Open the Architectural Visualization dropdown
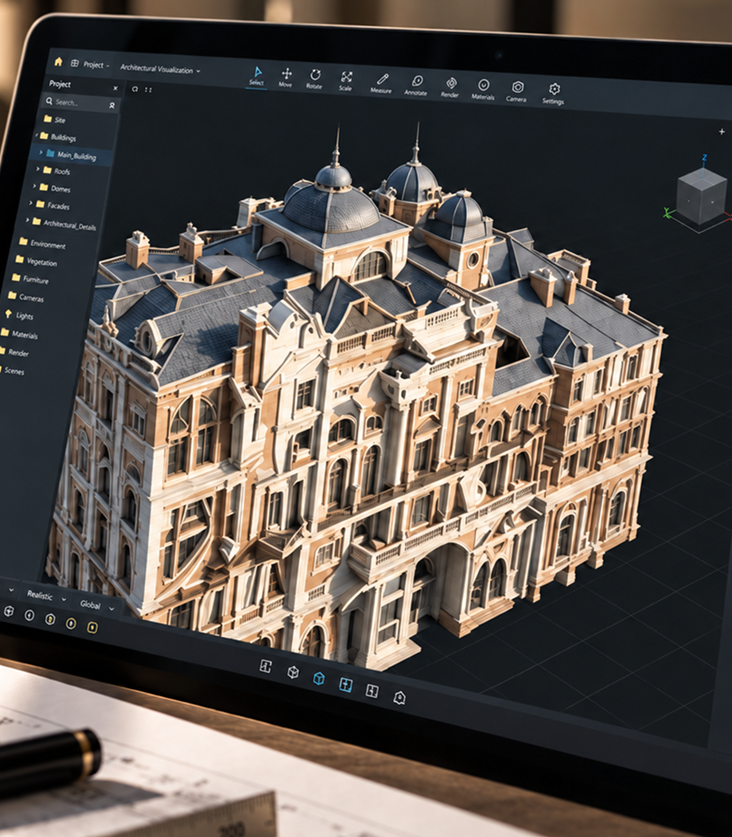Screen dimensions: 732x837 tap(160, 69)
